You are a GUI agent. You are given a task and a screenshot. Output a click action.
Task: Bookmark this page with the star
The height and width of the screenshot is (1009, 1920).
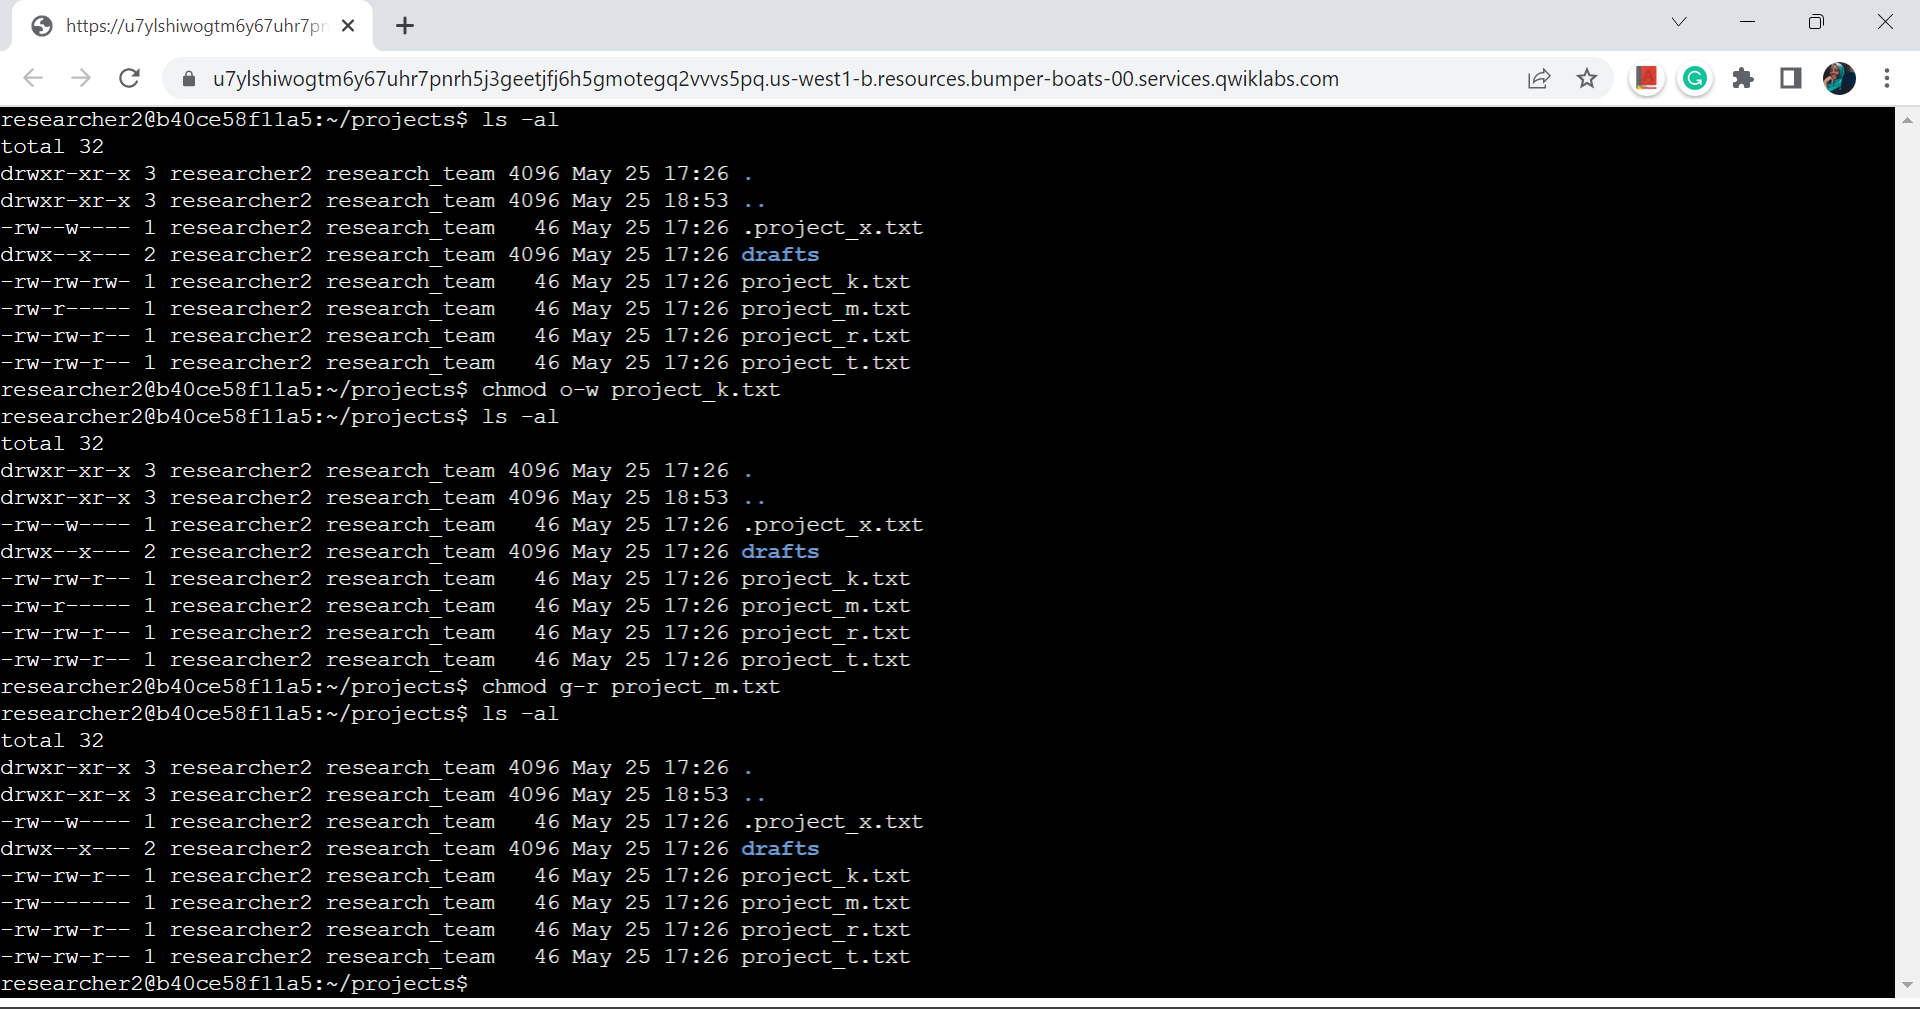[x=1587, y=79]
